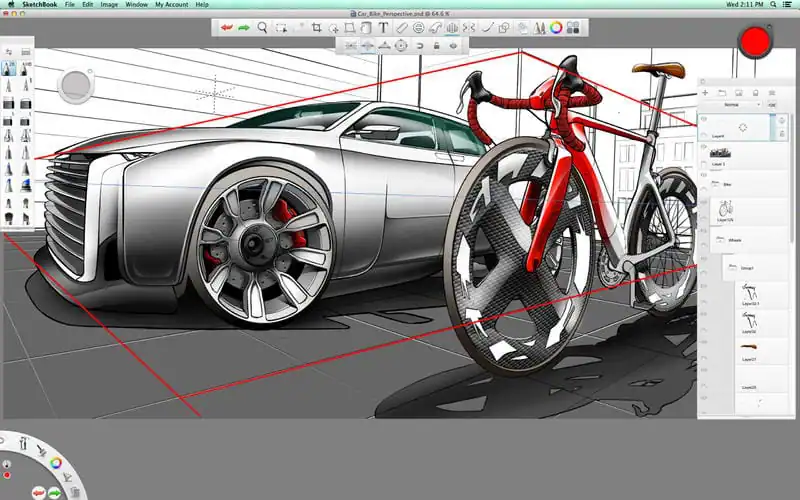Select the Layer 3 skyline thumbnail
This screenshot has height=500, width=800.
[x=720, y=153]
